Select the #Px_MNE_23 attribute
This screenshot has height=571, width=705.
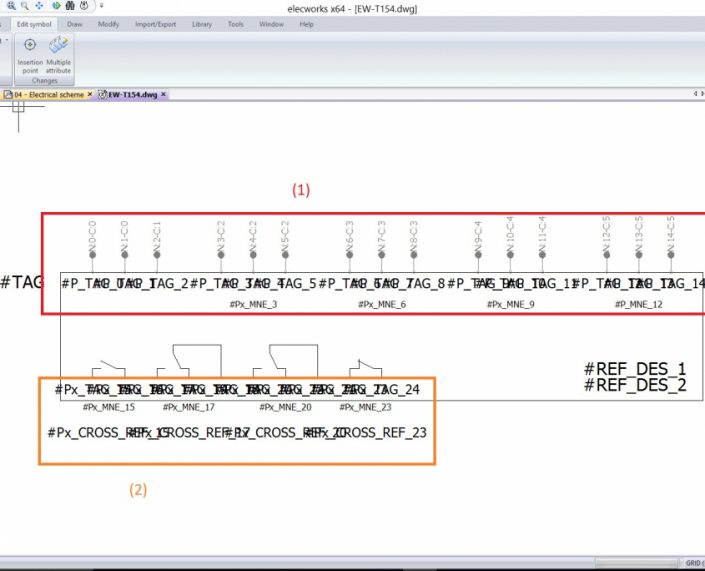tap(365, 407)
